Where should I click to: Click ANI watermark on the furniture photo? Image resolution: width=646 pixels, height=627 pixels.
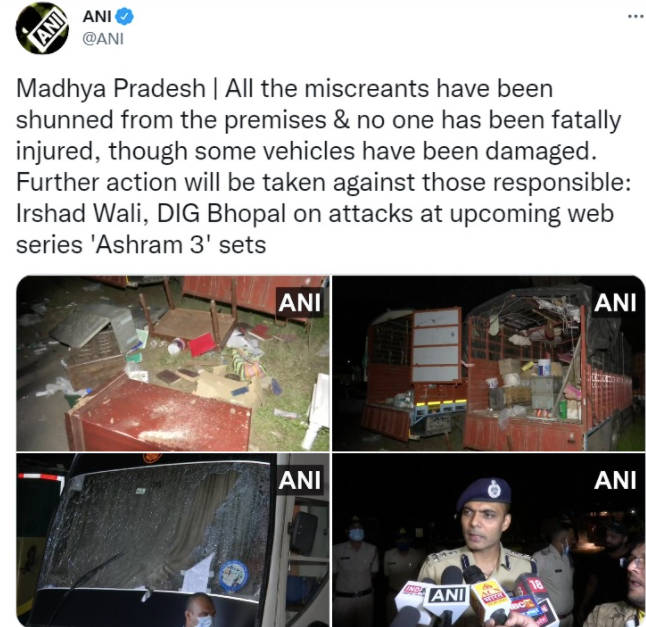(300, 303)
